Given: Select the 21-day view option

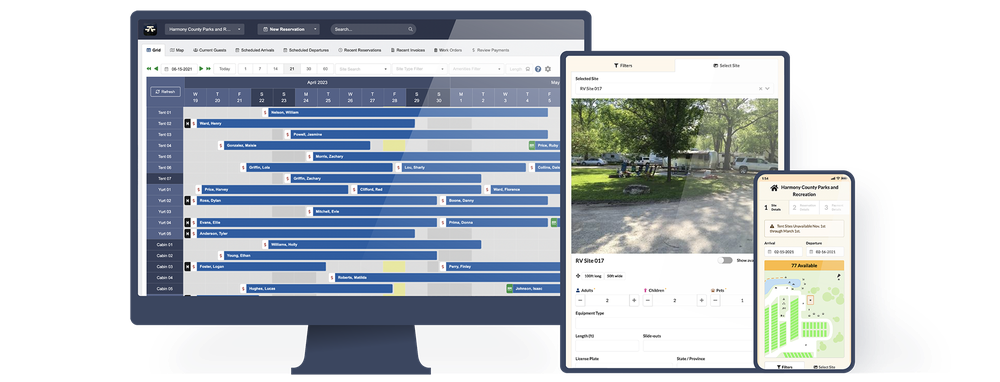Looking at the screenshot, I should coord(292,69).
